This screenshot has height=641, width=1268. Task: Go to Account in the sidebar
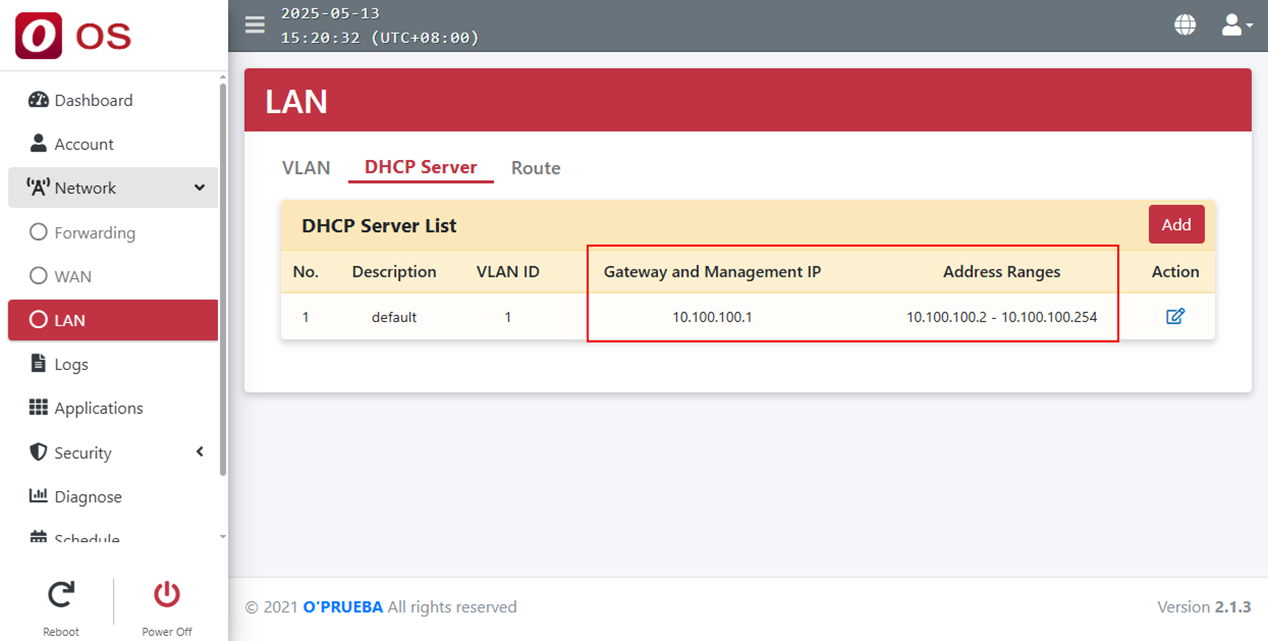(84, 144)
